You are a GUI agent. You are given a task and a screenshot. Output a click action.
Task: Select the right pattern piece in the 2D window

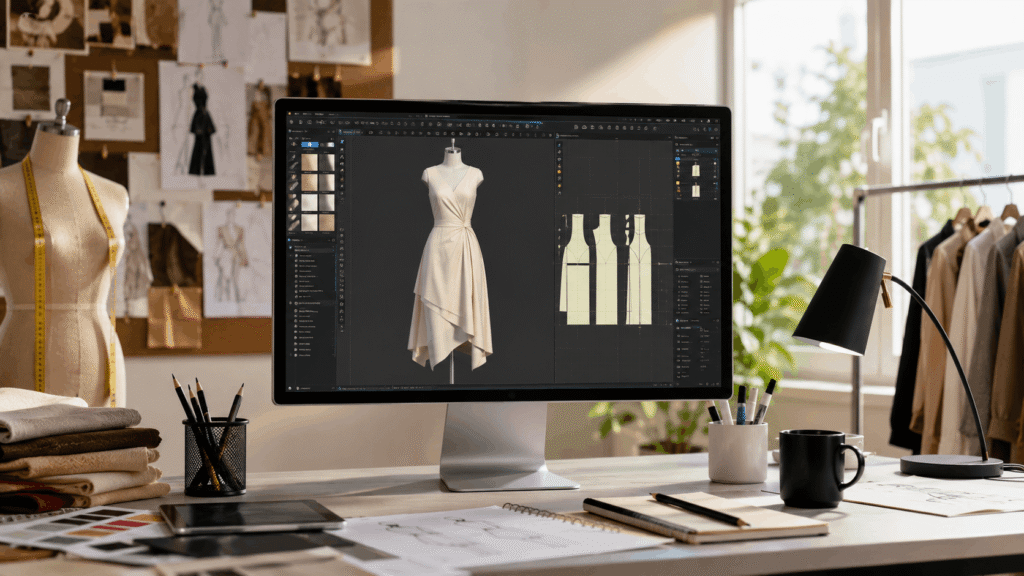(638, 269)
